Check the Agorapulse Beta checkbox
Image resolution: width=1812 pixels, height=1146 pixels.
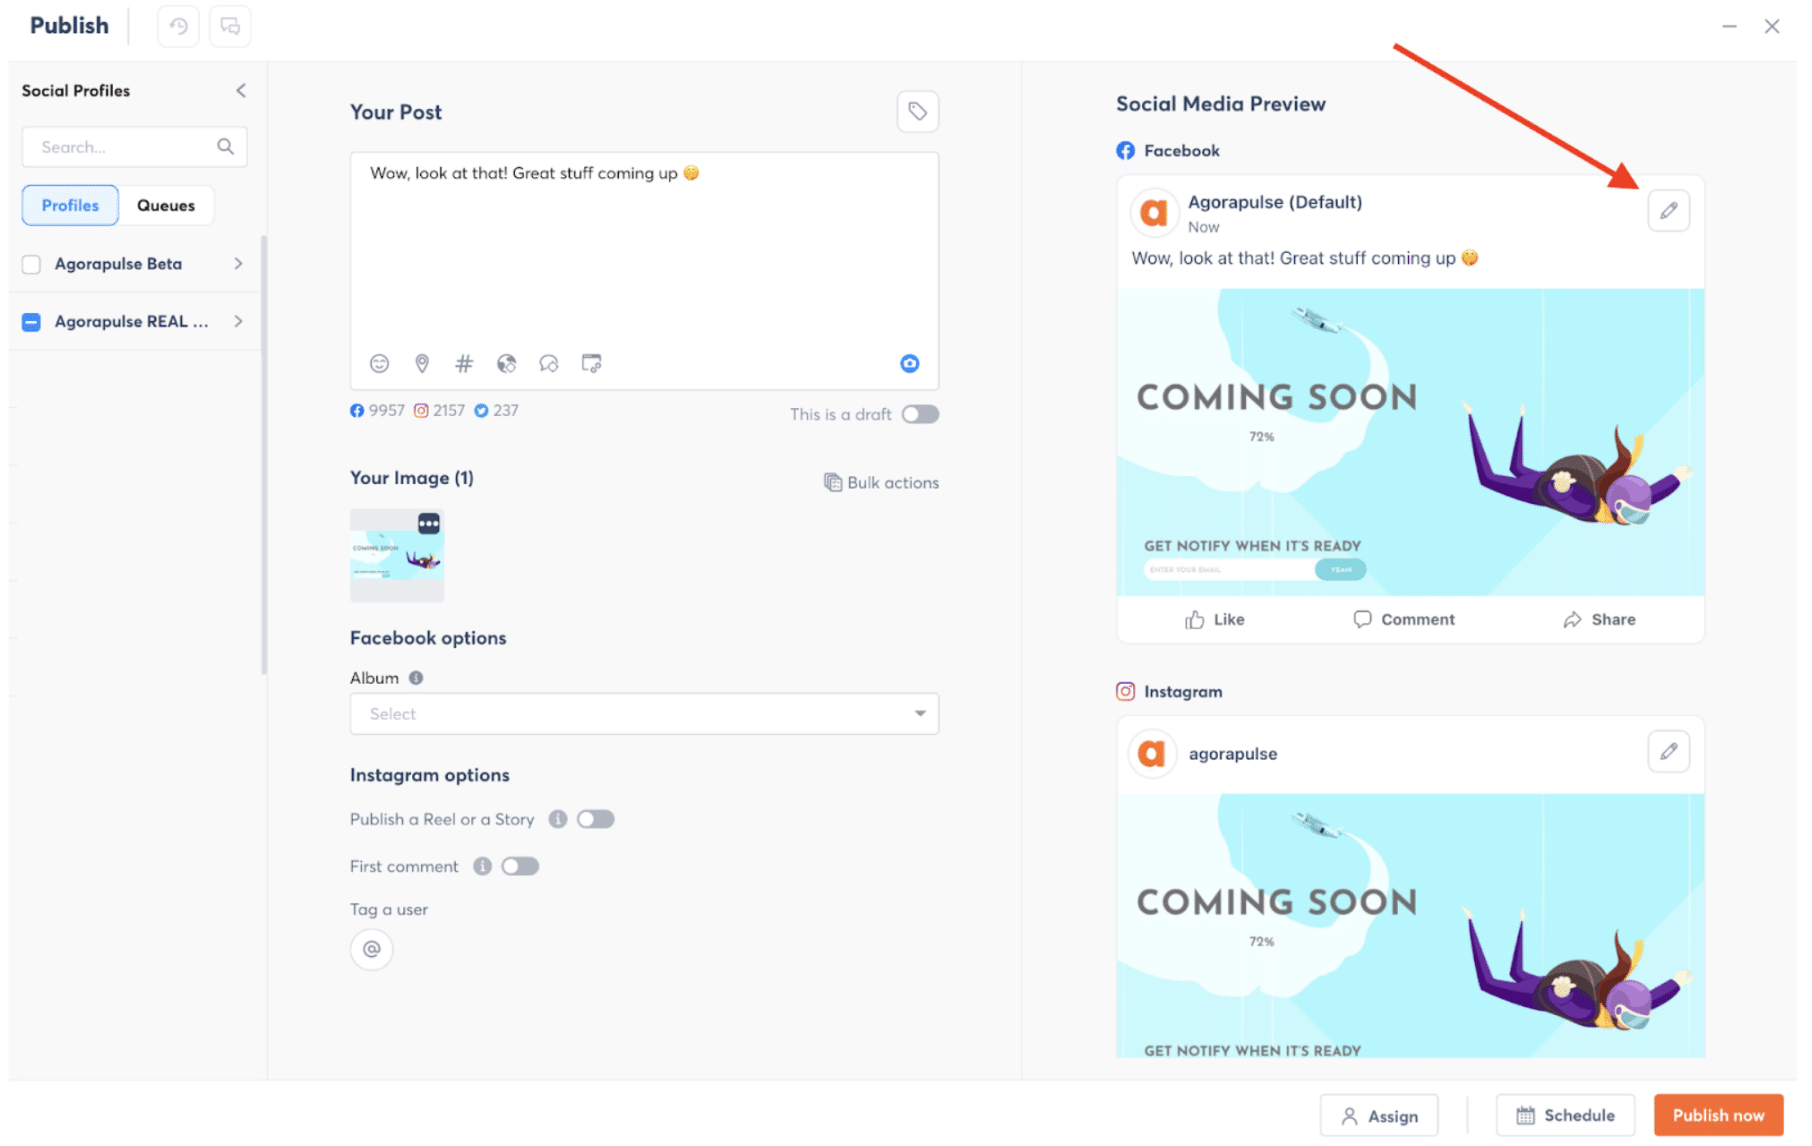(32, 264)
